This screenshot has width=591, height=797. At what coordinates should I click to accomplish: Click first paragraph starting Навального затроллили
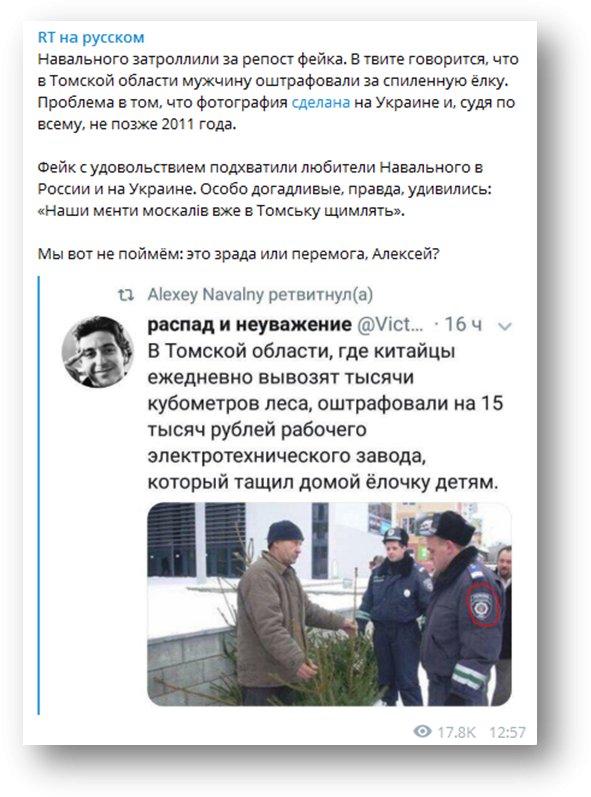[278, 91]
